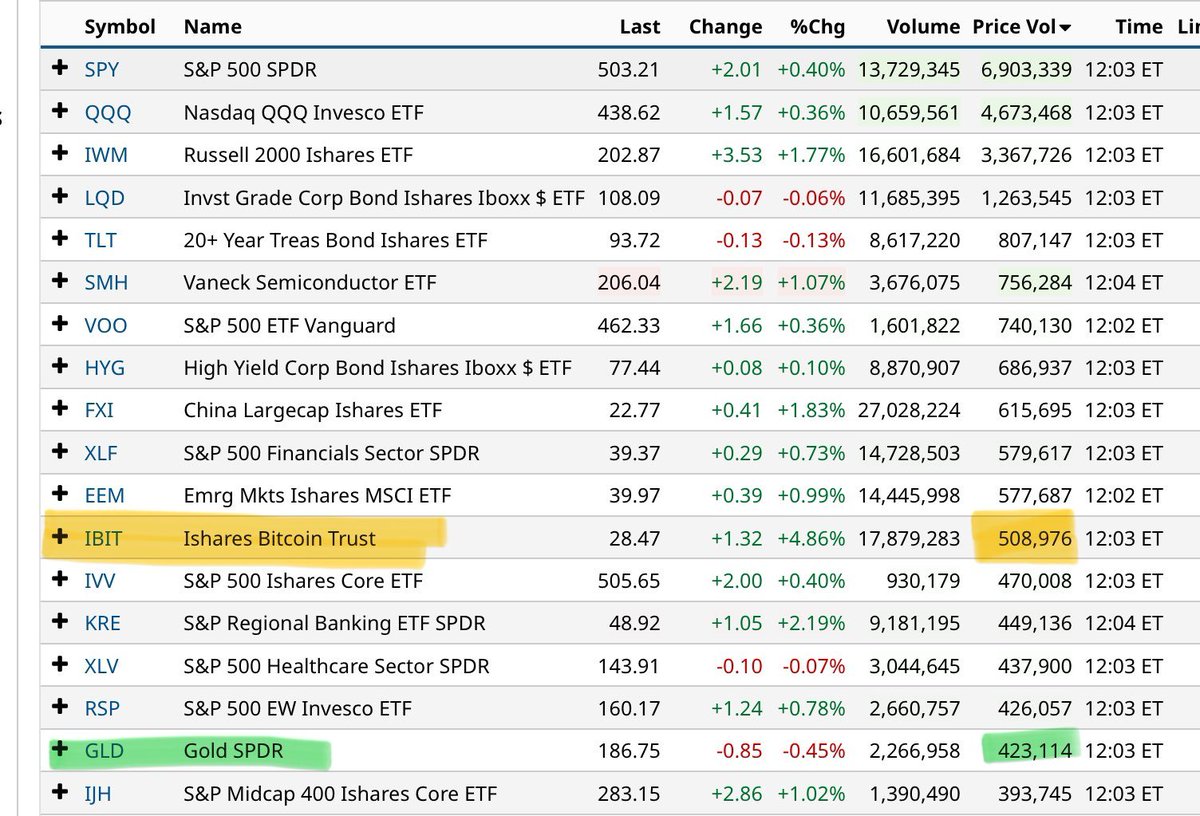
Task: Expand the HYG row plus icon
Action: tap(60, 367)
